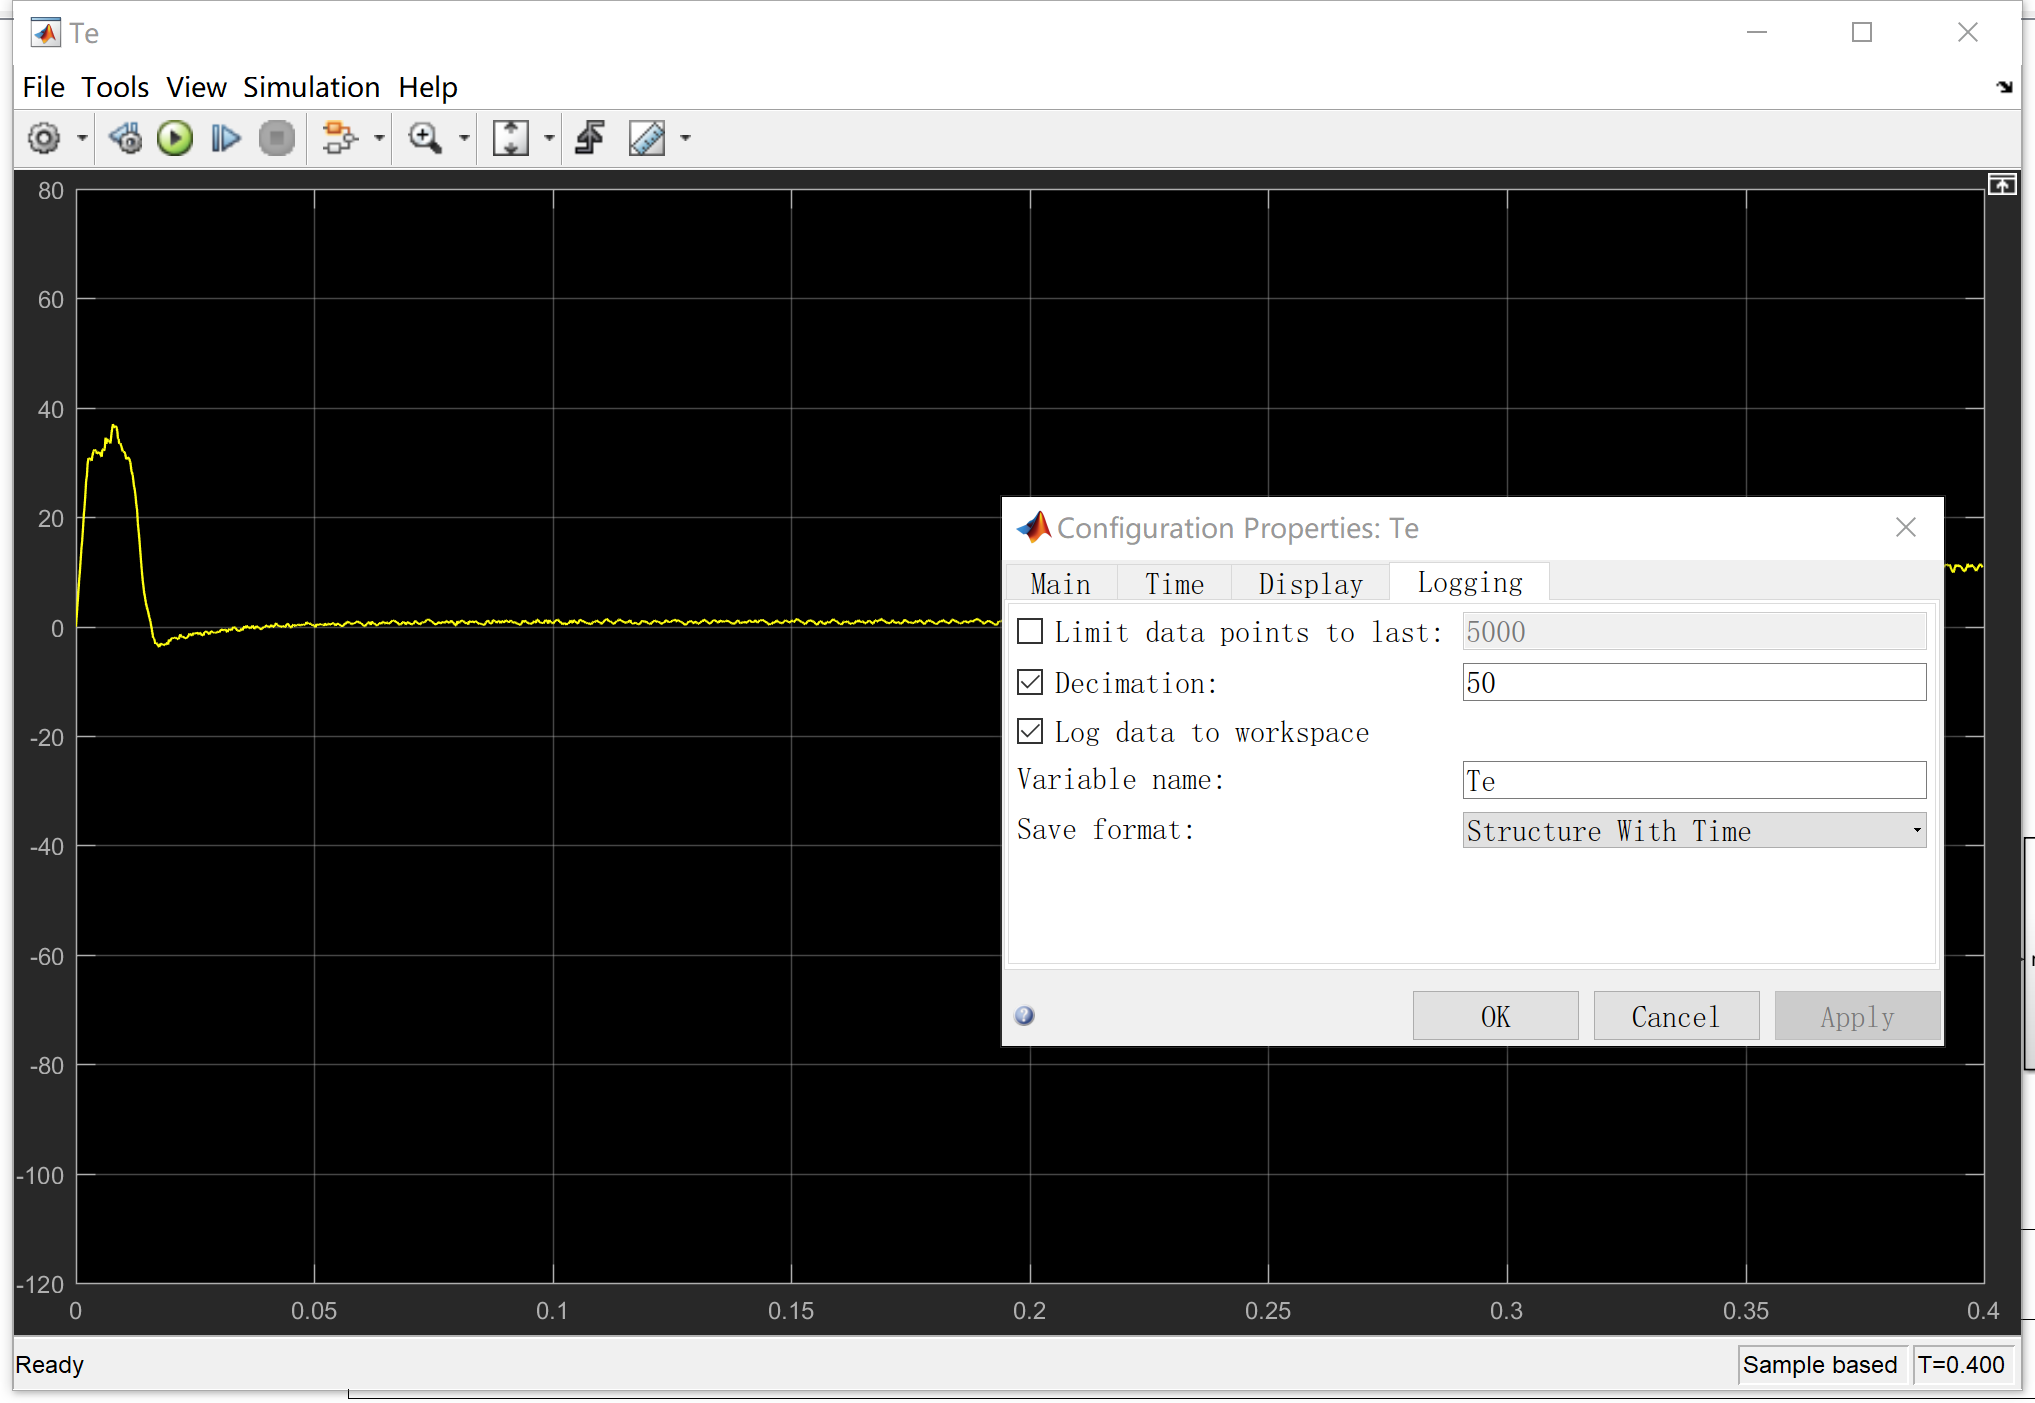Open the Save format dropdown
Image resolution: width=2035 pixels, height=1403 pixels.
(x=1693, y=830)
